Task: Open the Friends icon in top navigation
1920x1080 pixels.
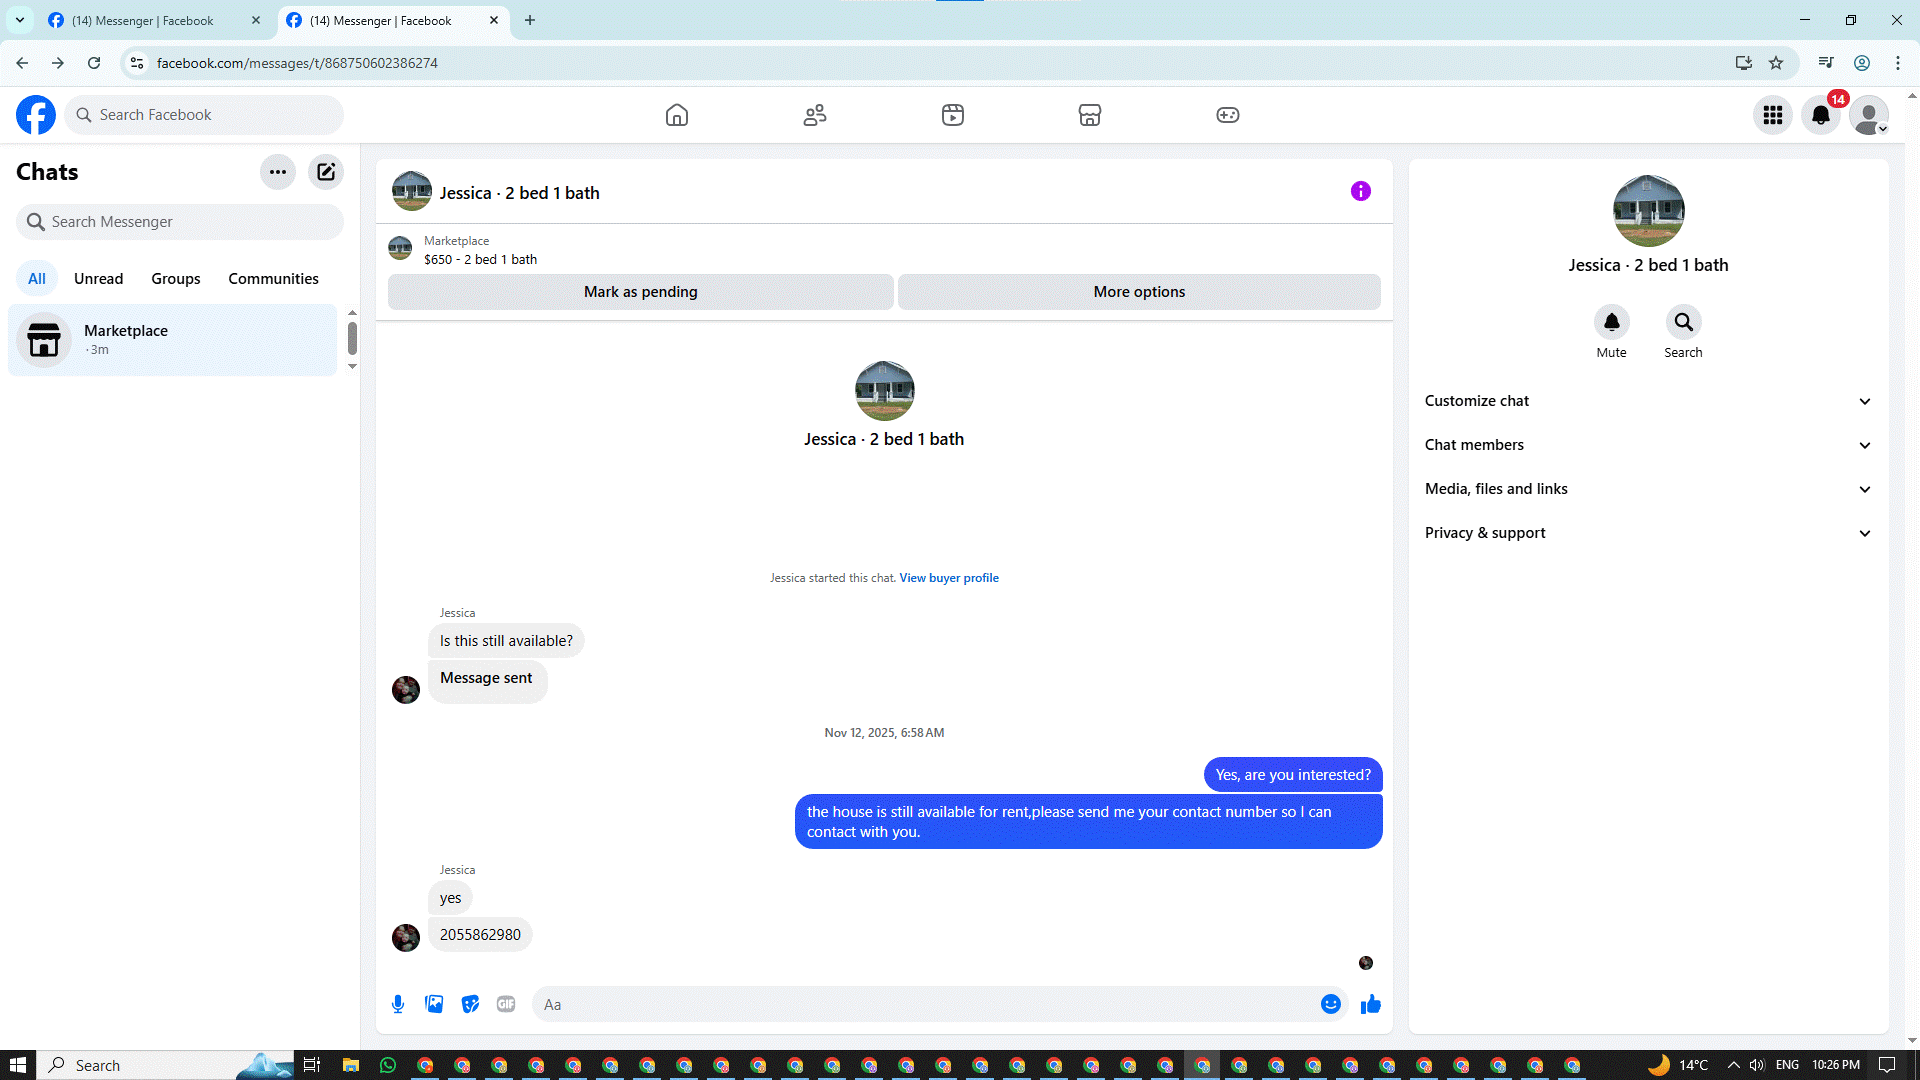Action: pyautogui.click(x=815, y=115)
